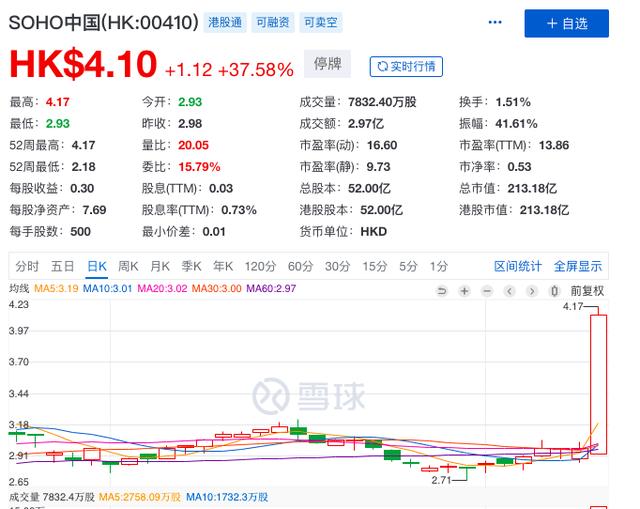Switch to the 五日 chart tab
640x509 pixels.
coord(62,267)
